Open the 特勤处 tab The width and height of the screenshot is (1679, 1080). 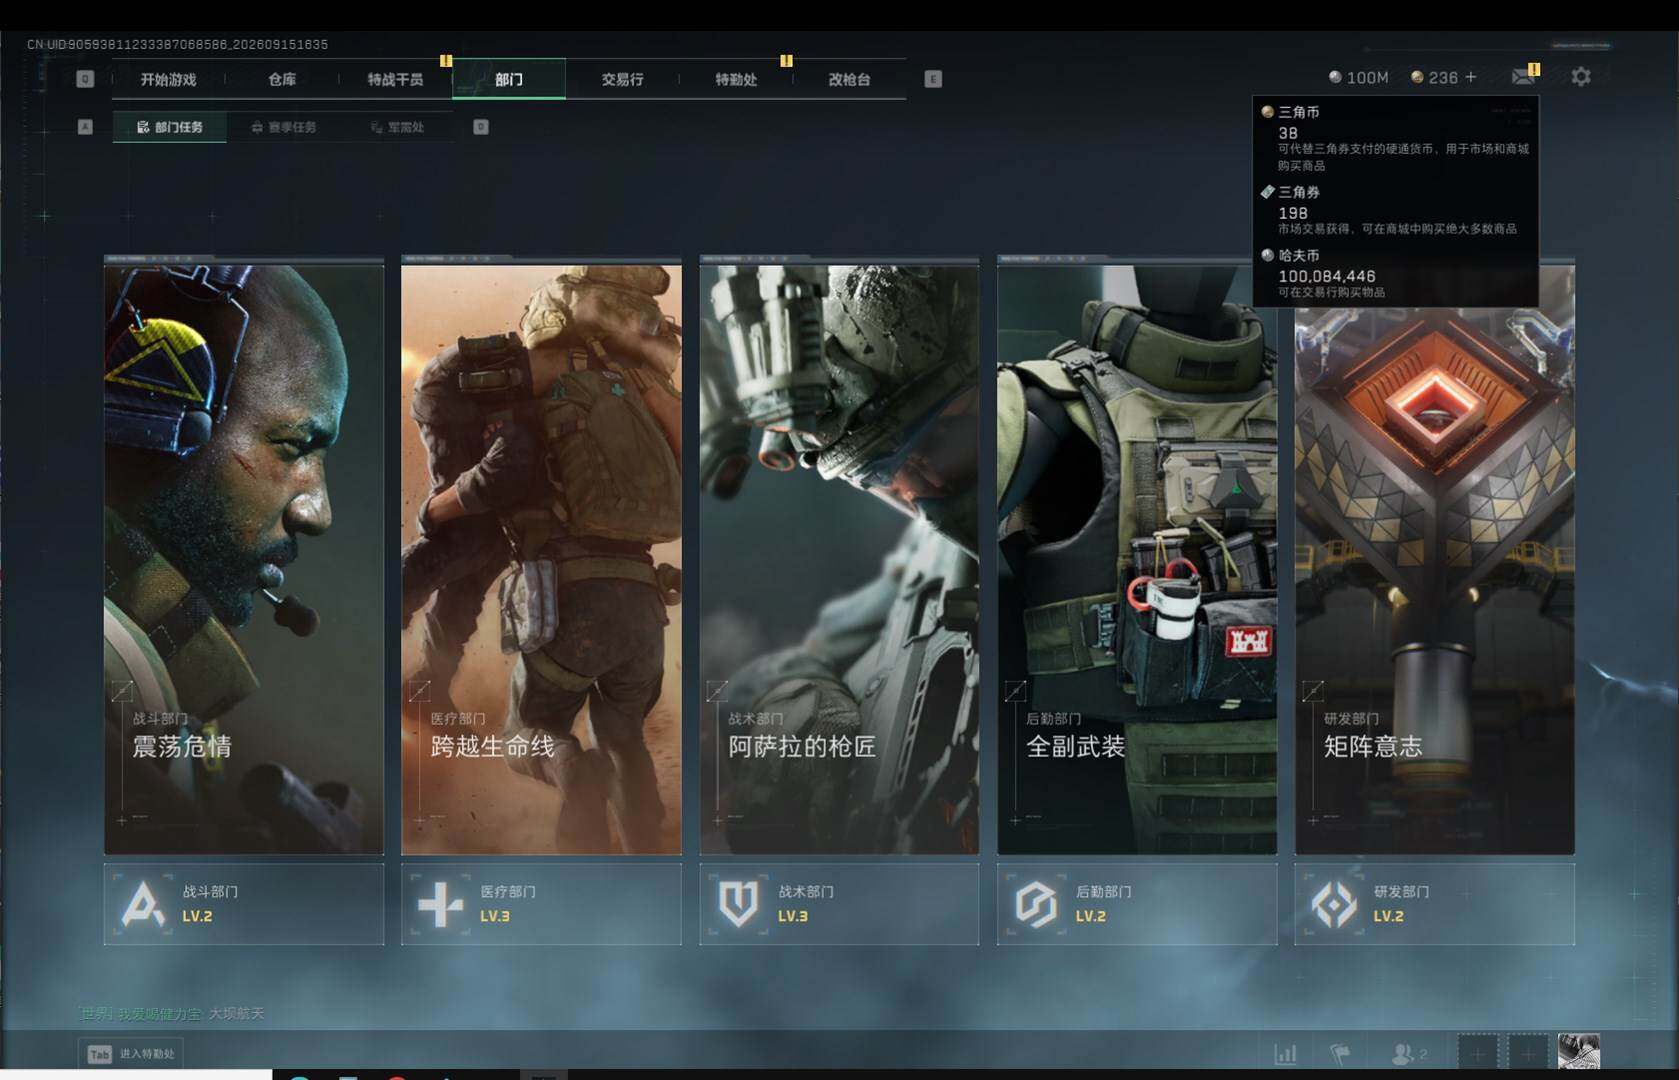[736, 79]
